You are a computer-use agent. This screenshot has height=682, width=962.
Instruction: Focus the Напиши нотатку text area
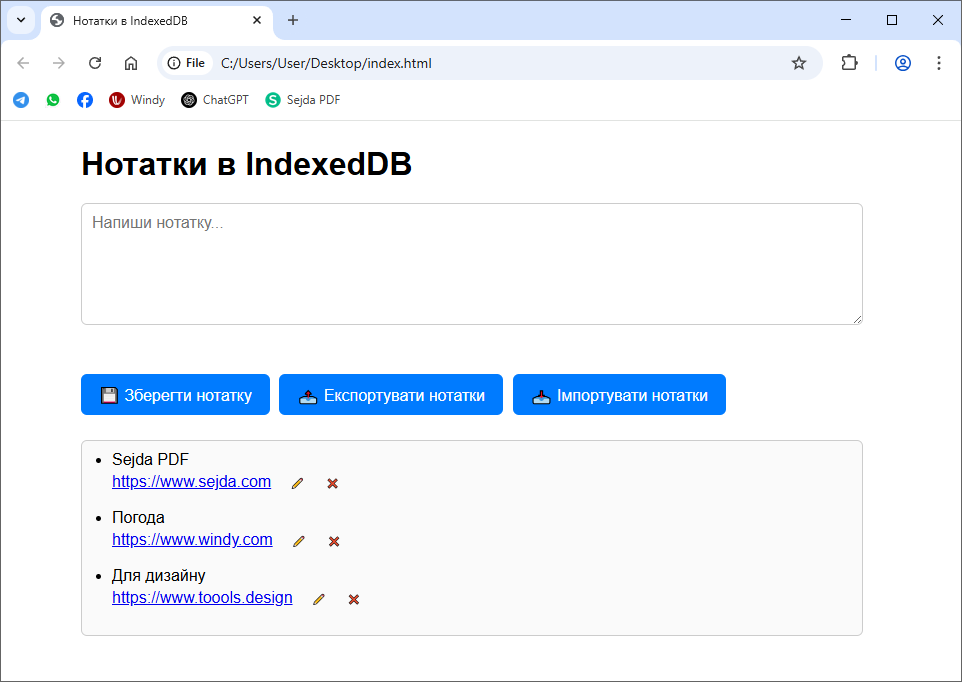472,264
